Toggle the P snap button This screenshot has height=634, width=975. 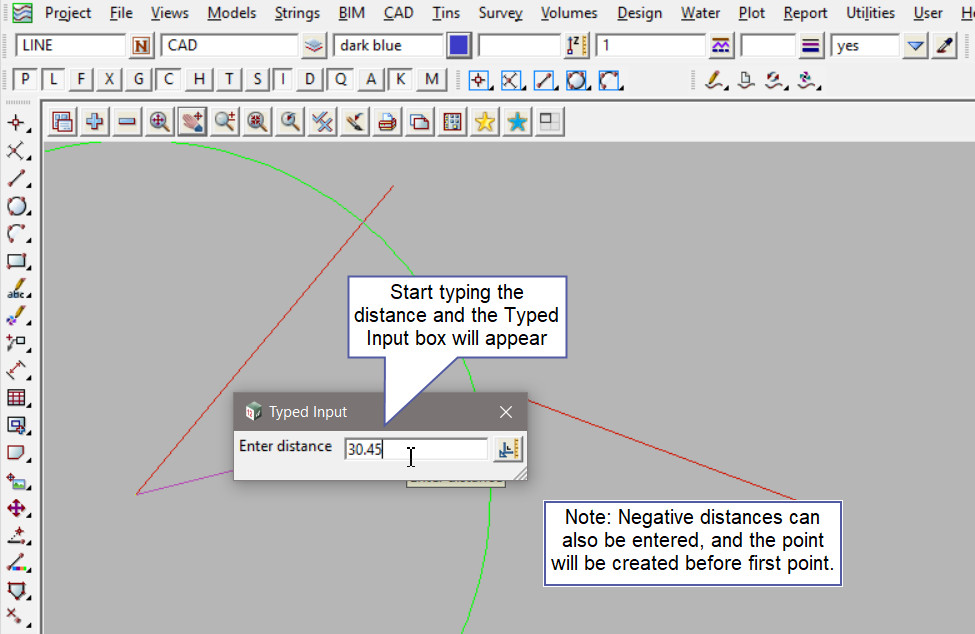[x=25, y=80]
